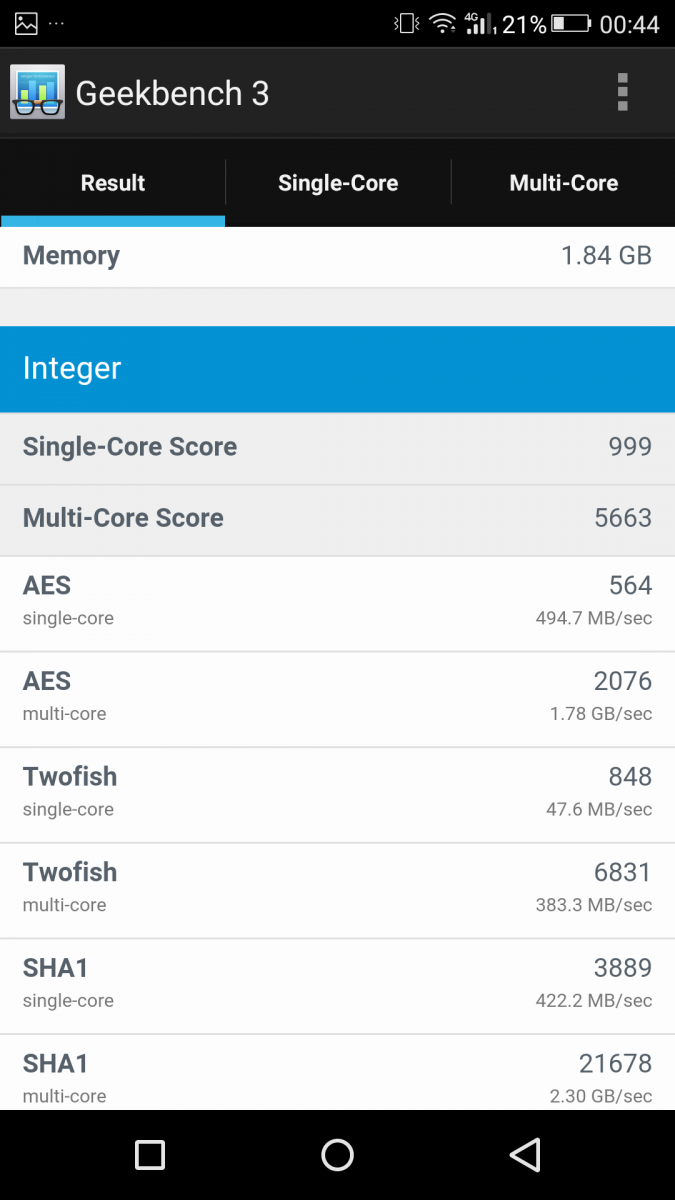675x1200 pixels.
Task: Select the Result tab
Action: point(113,183)
